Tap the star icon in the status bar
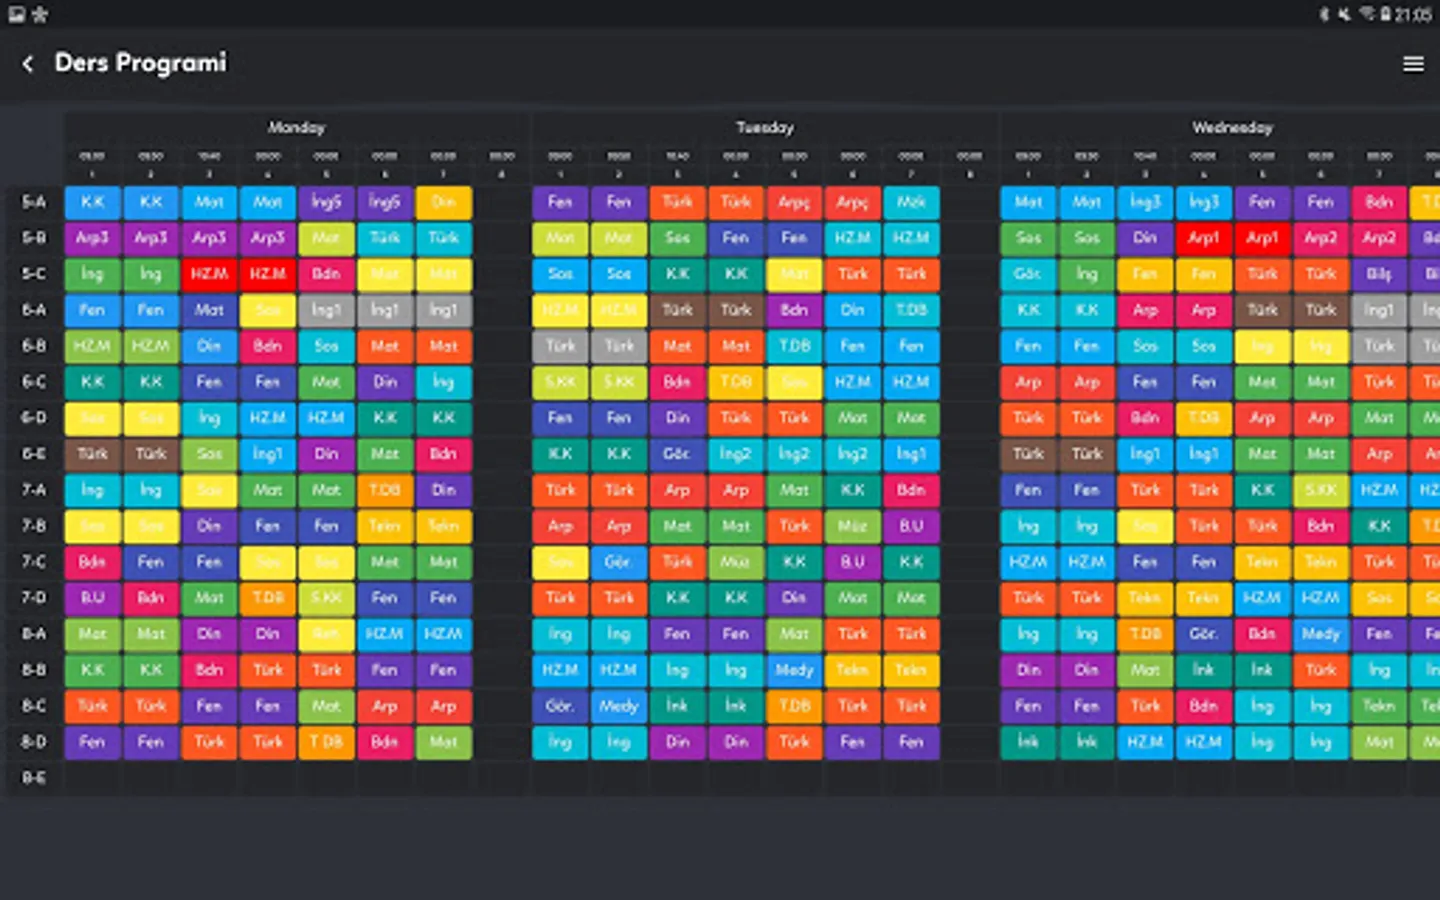 pos(40,14)
